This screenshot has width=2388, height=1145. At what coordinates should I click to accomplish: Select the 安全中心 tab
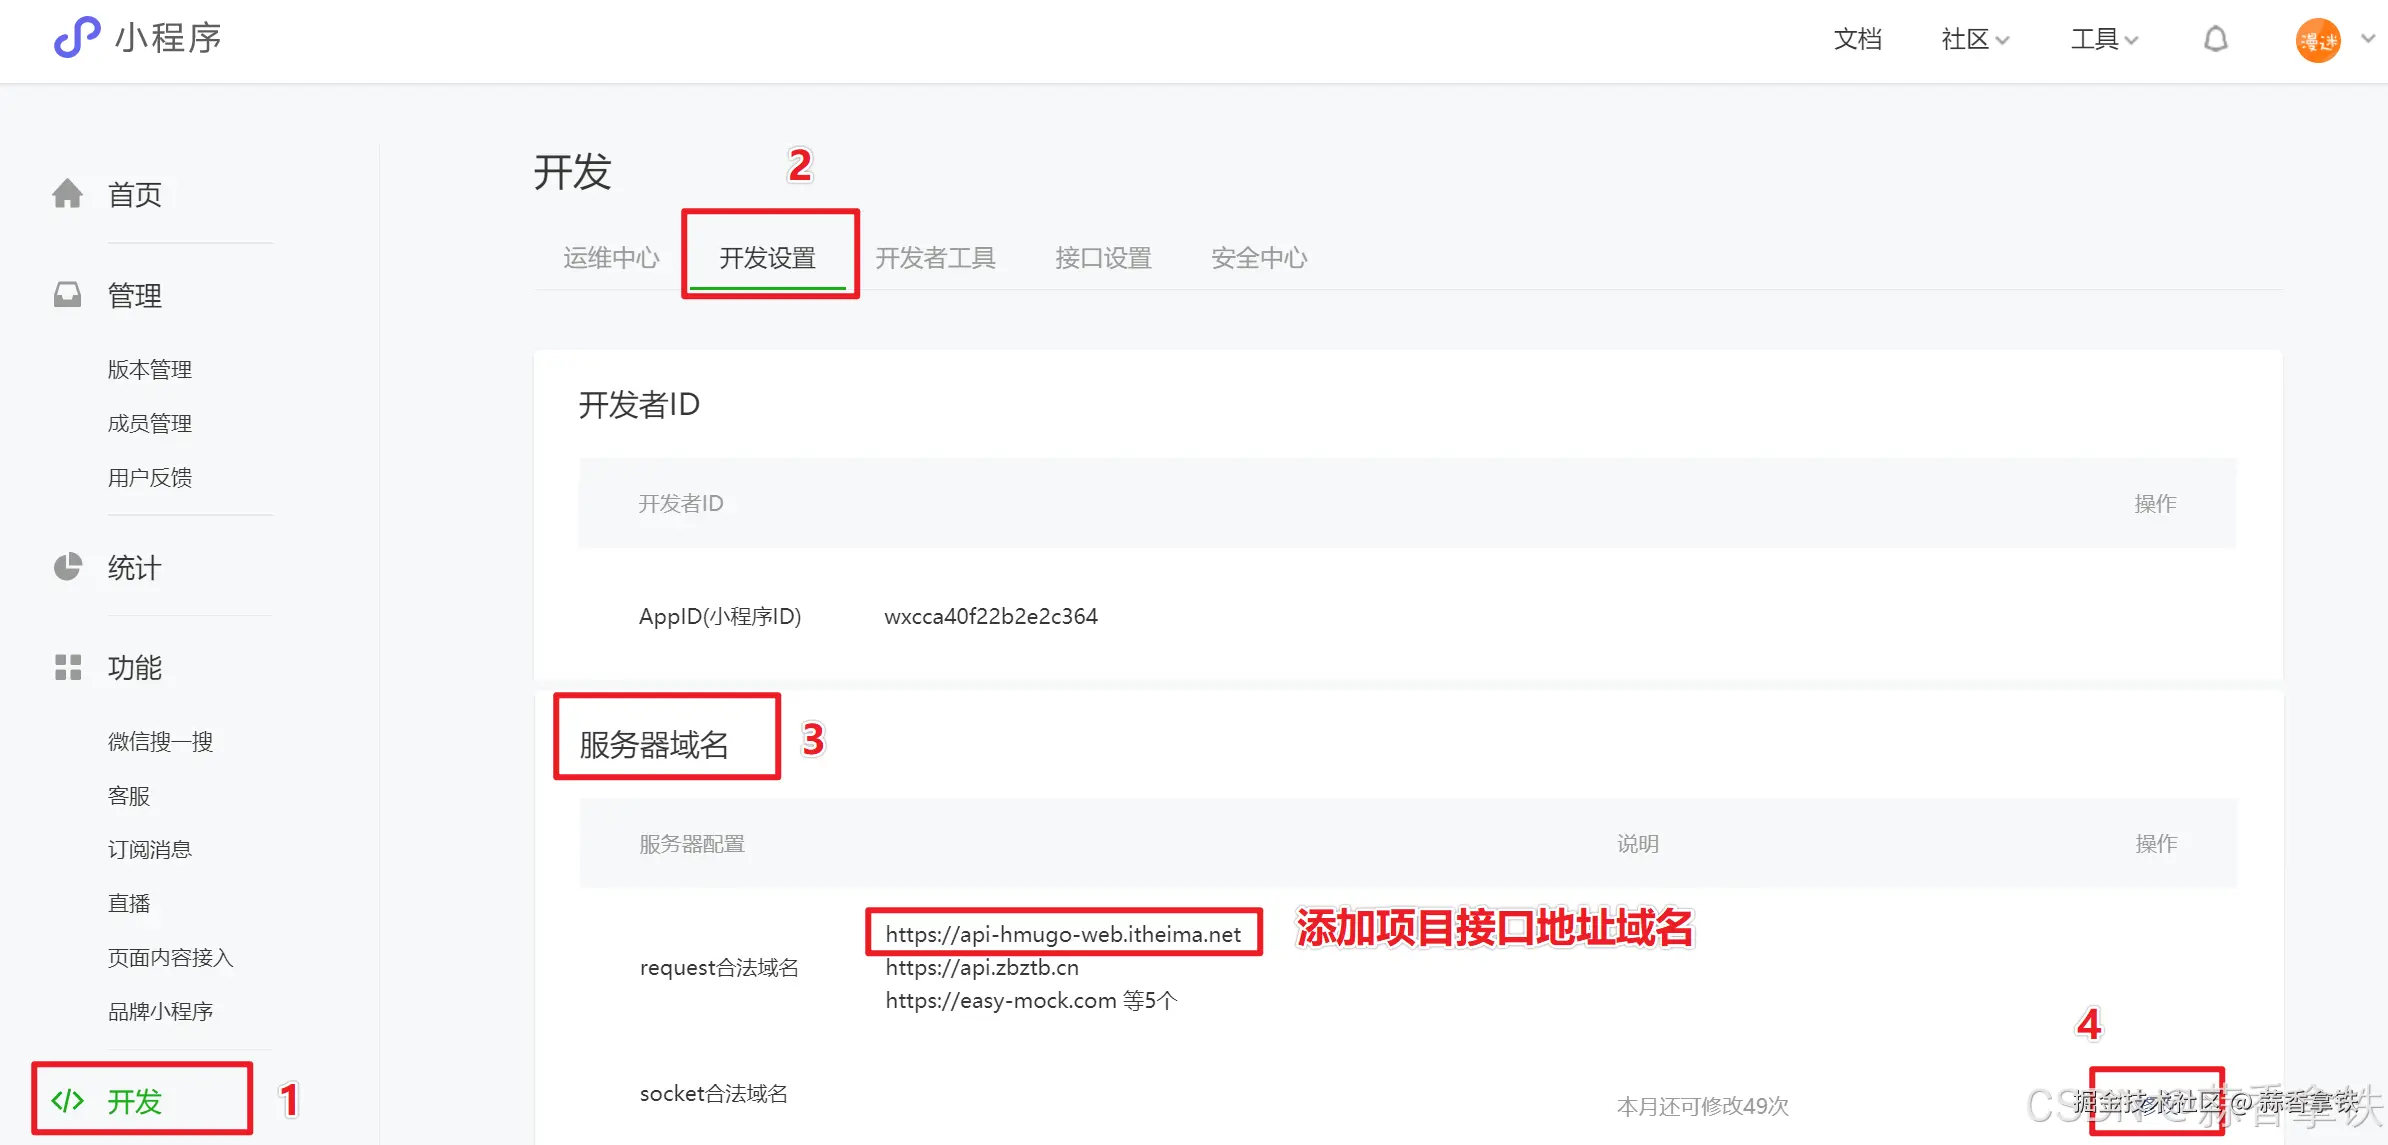click(1258, 258)
